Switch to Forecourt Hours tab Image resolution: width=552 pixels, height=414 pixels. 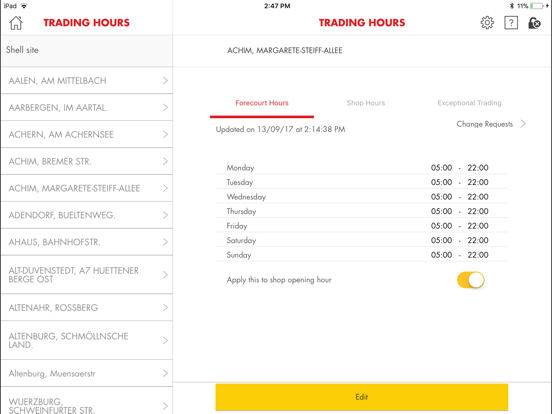coord(262,103)
